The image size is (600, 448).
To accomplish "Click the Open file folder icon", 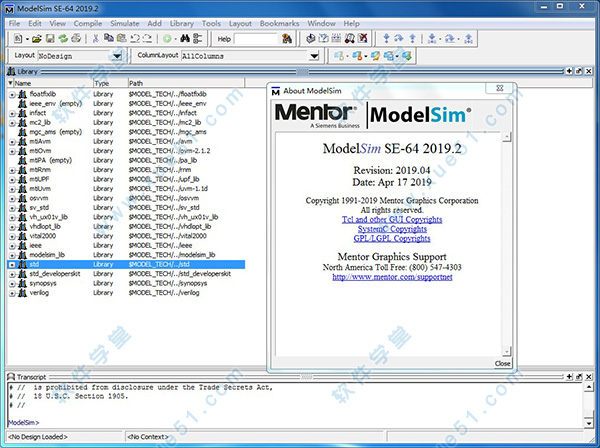I will coord(37,38).
